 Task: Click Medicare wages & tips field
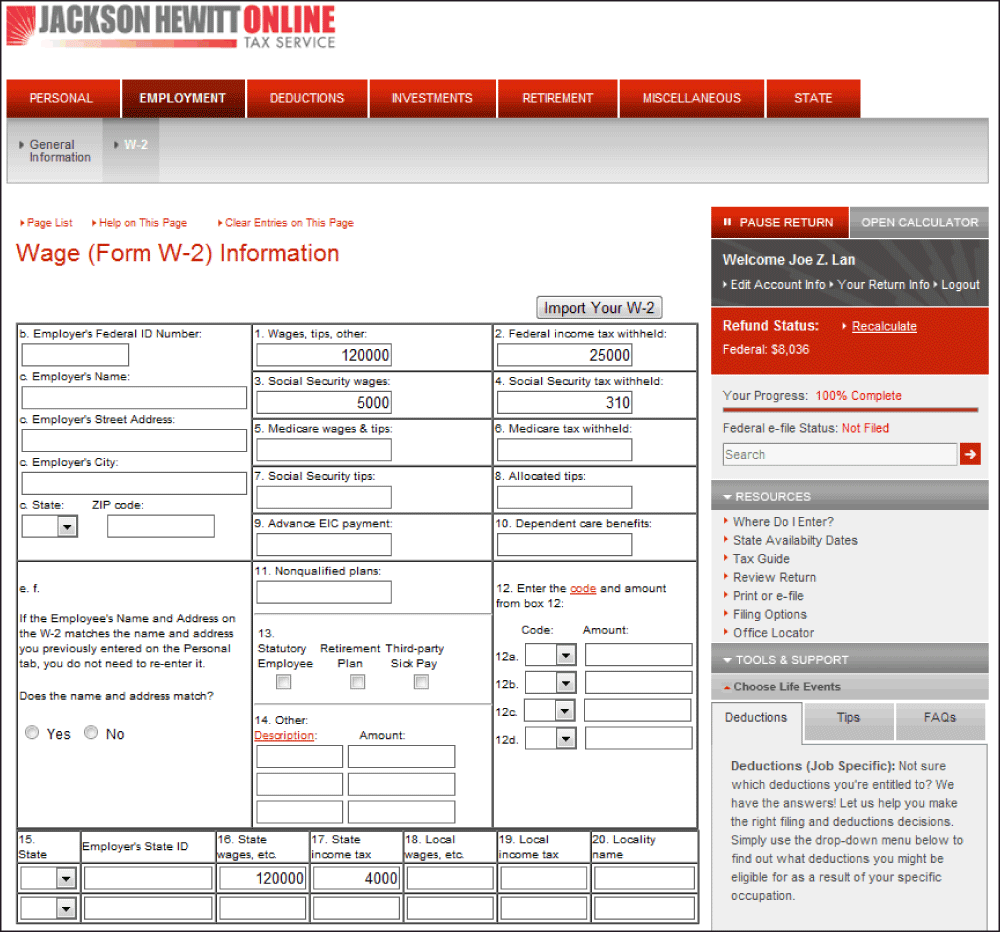[x=324, y=450]
